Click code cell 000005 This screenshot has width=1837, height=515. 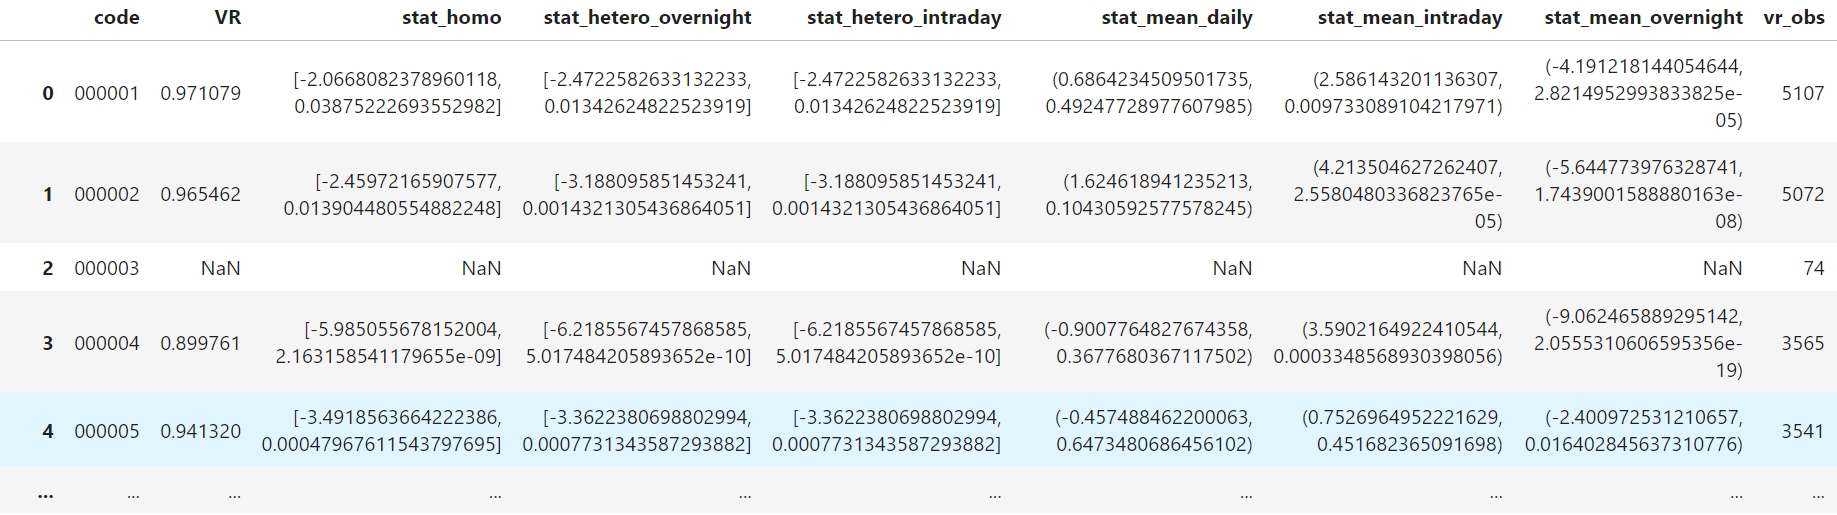click(106, 431)
